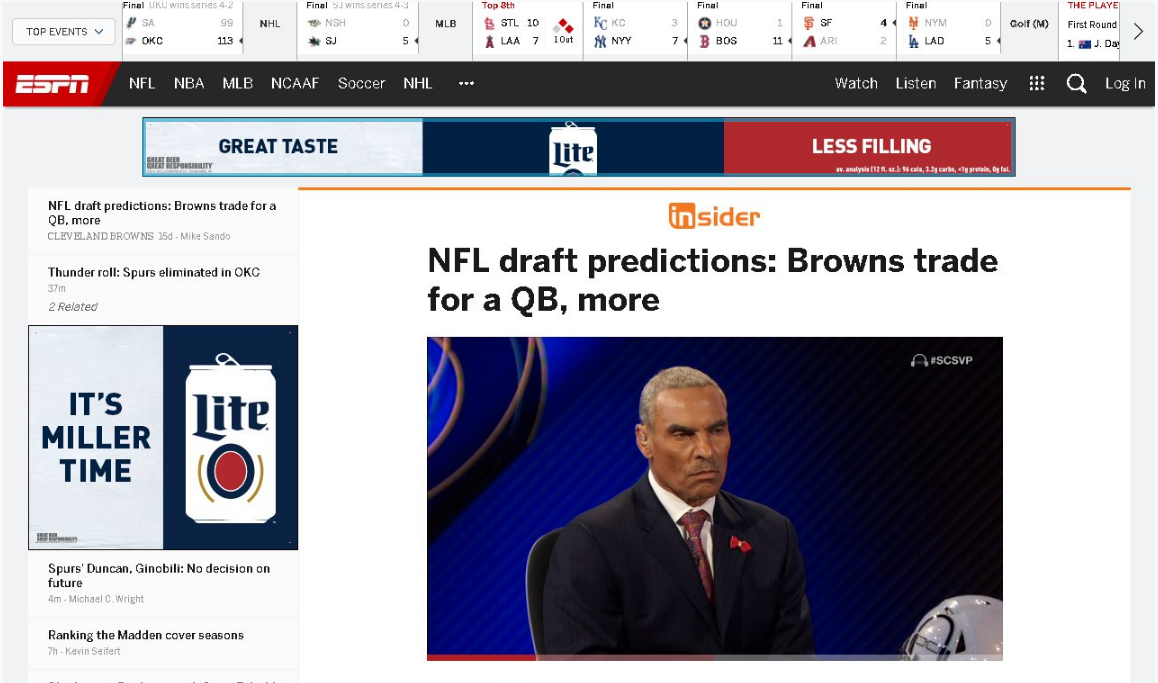Expand the Top Events dropdown
1158x683 pixels.
pos(64,32)
